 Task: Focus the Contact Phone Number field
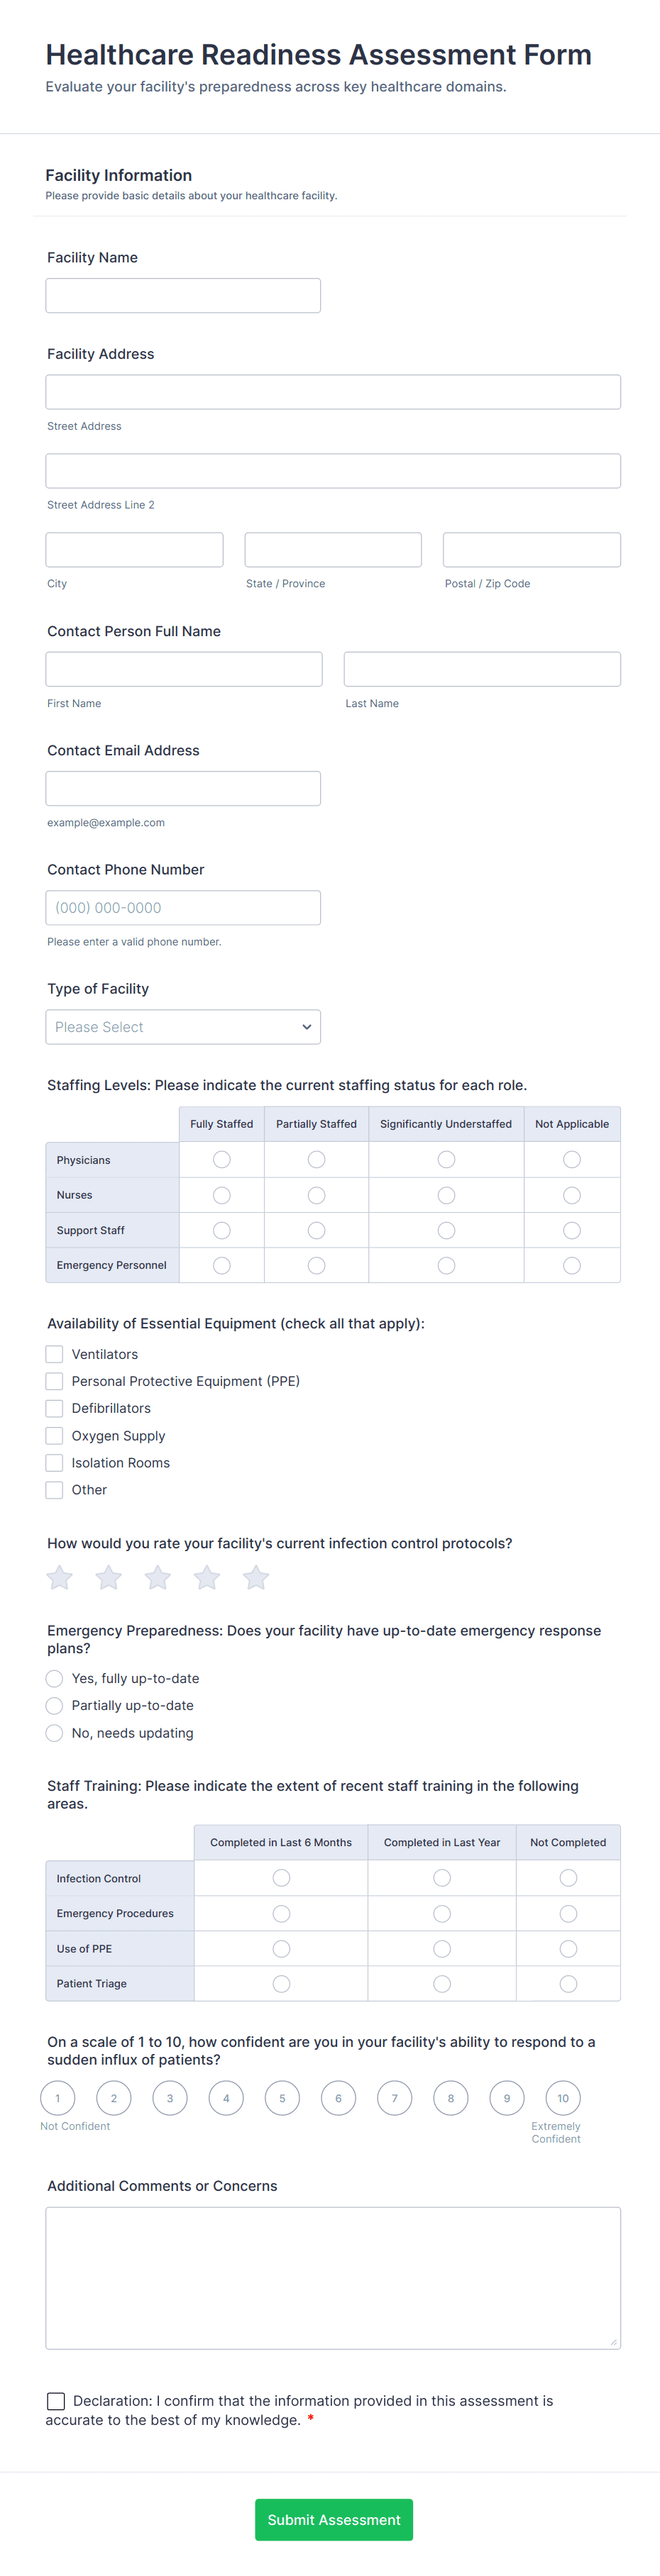click(x=183, y=908)
